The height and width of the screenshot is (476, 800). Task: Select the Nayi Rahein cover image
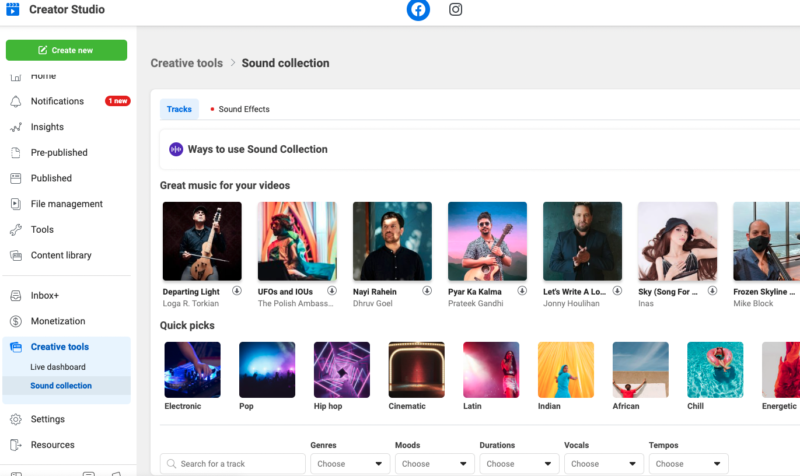point(392,241)
